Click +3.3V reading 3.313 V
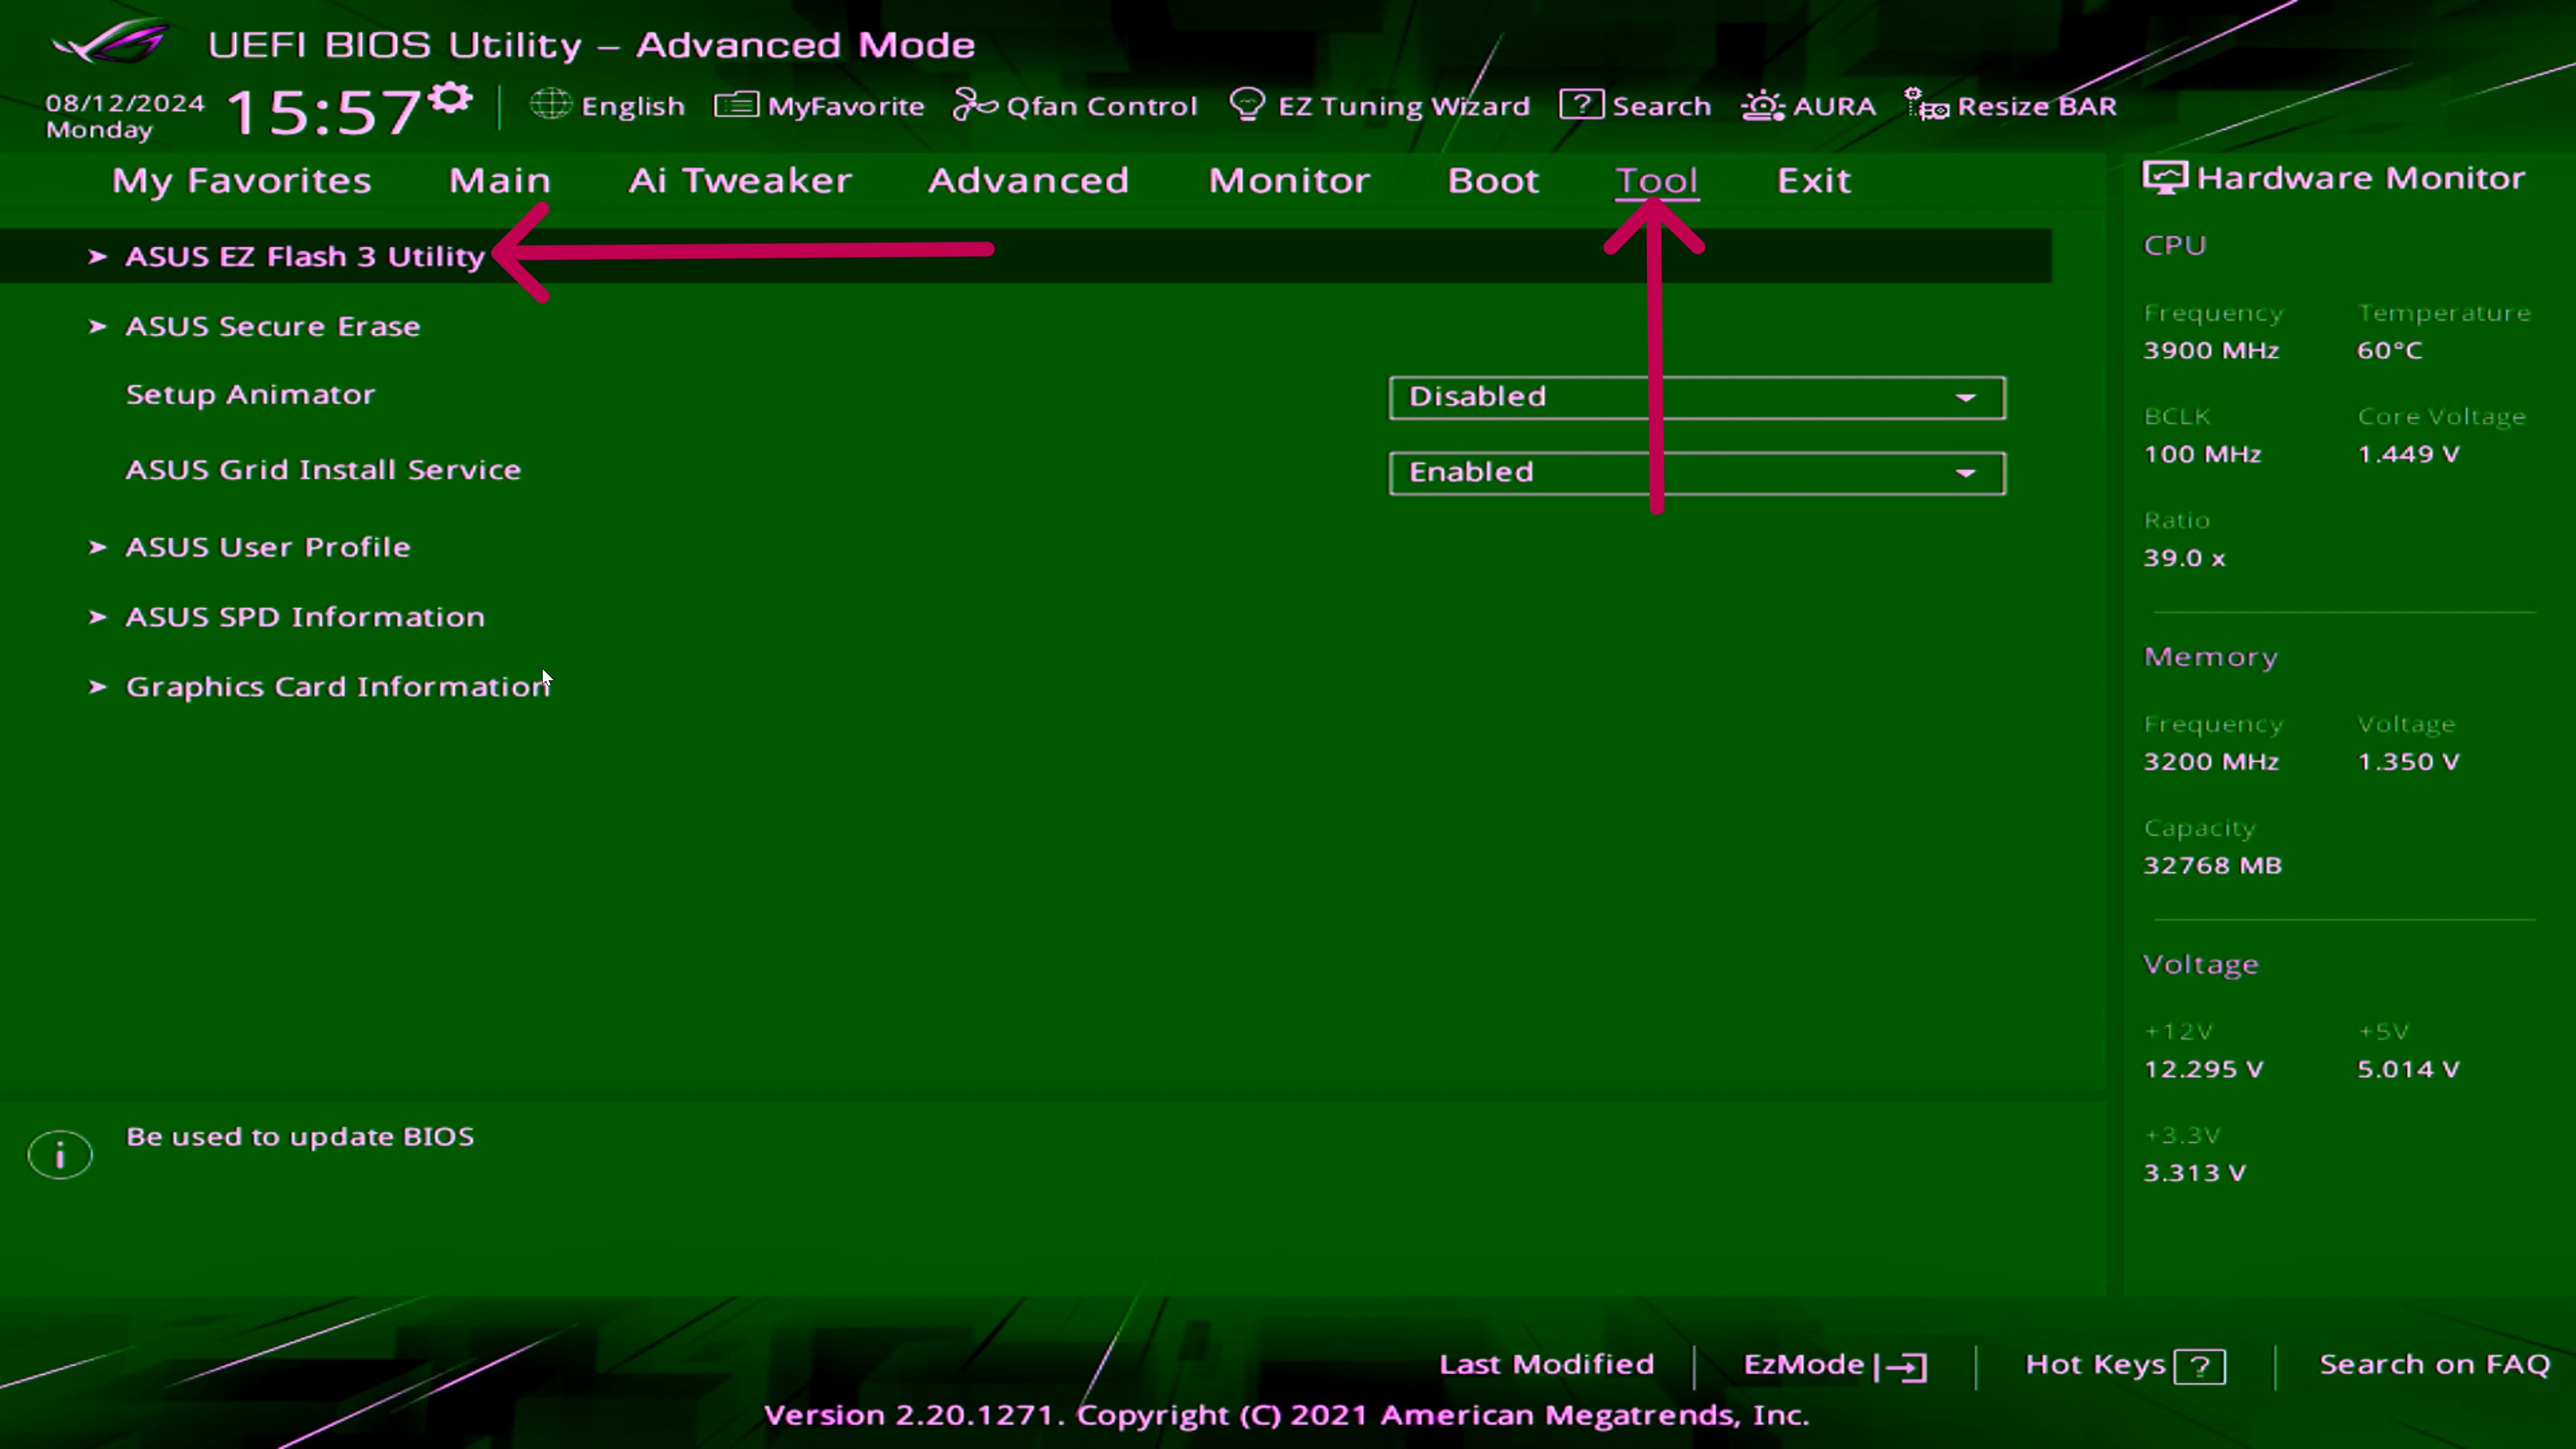 click(x=2194, y=1174)
